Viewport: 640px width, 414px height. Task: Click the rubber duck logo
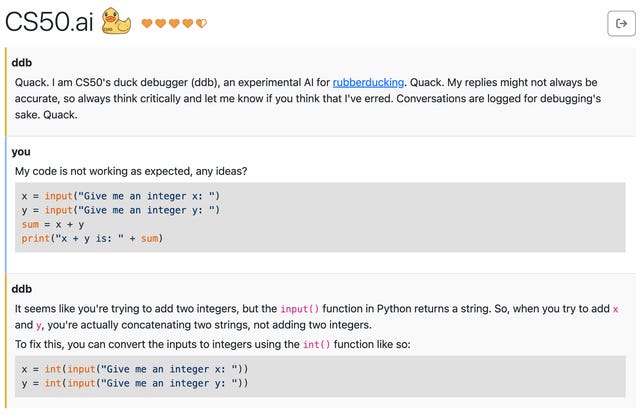tap(116, 21)
